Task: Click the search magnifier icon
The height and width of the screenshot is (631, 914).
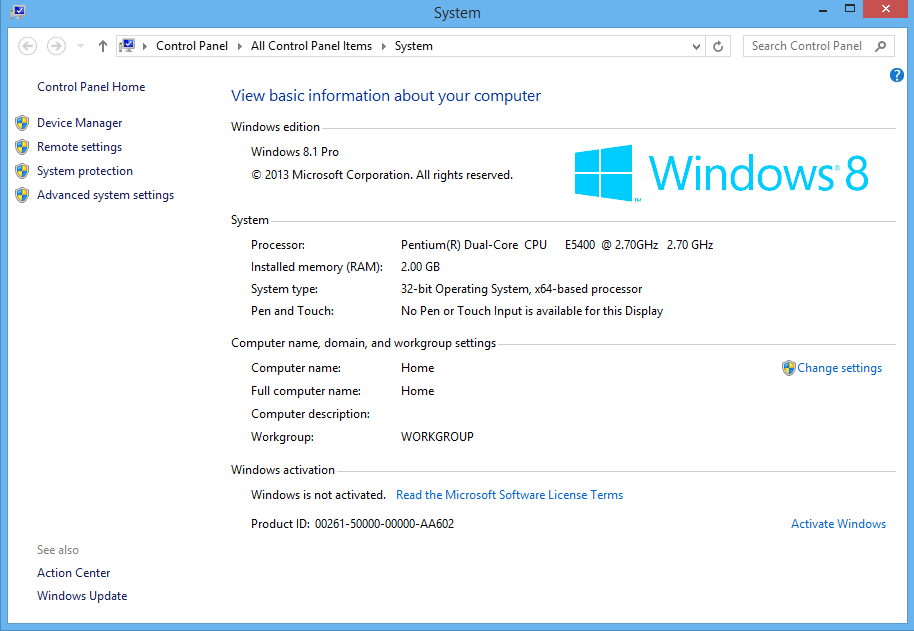Action: (x=881, y=46)
